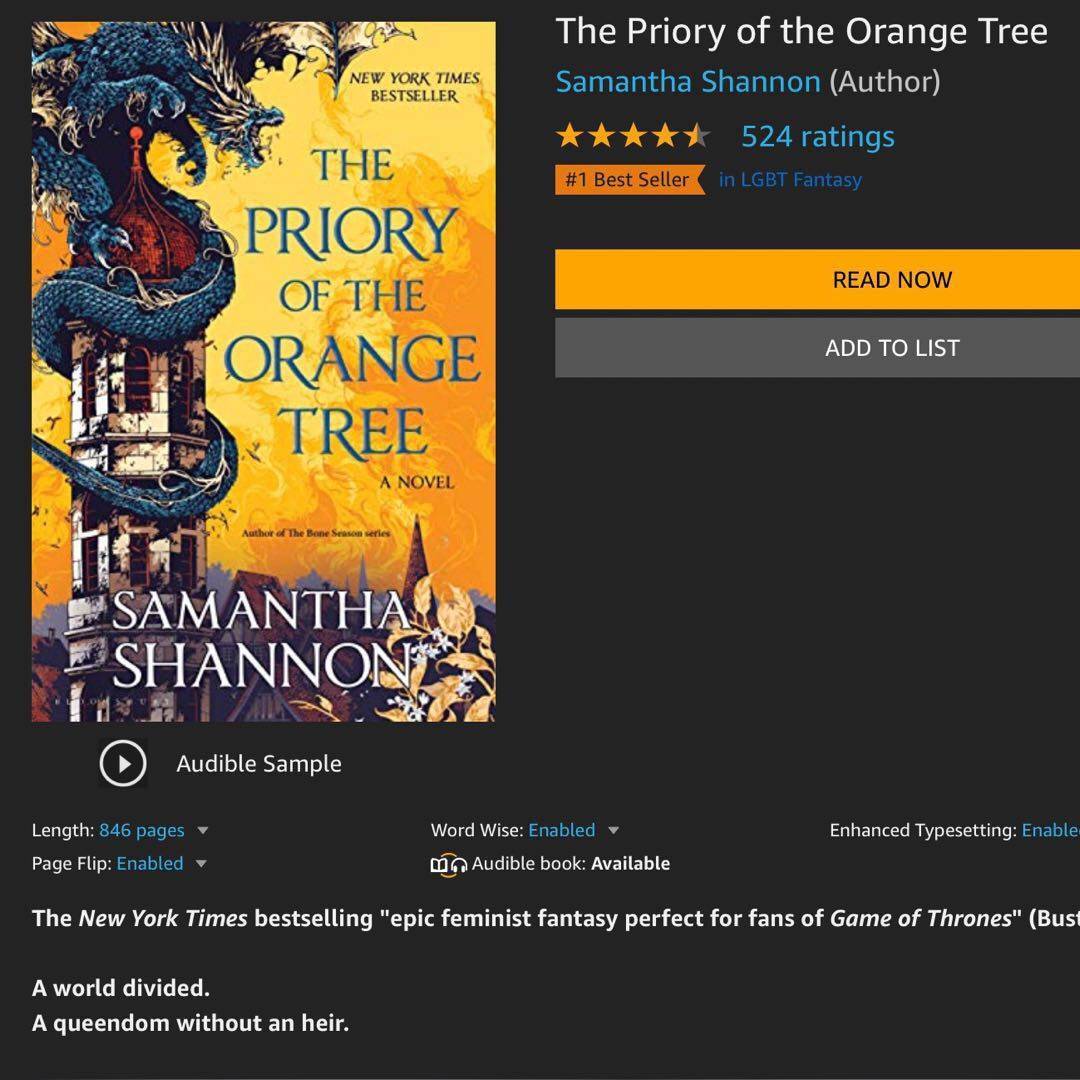This screenshot has width=1080, height=1080.
Task: Expand the arrow next to 846 pages
Action: pos(203,831)
